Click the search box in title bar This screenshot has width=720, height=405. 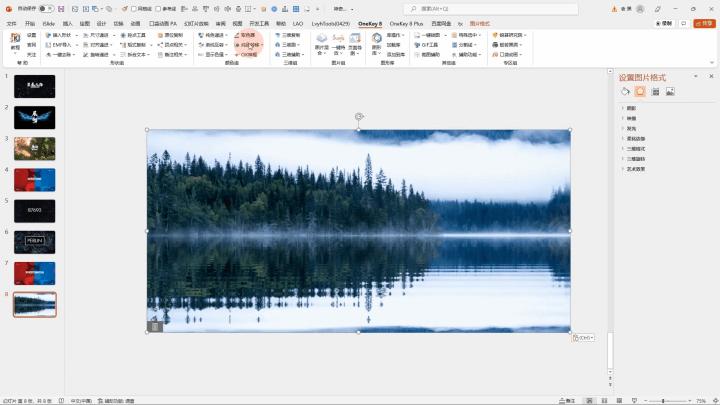coord(491,9)
